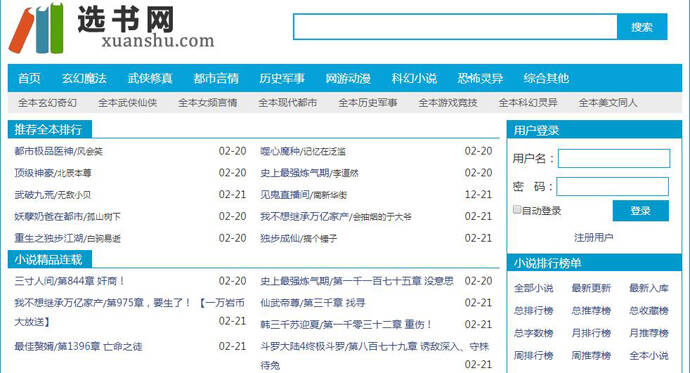Go to 恐怖灵异 category
This screenshot has height=373, width=690.
[480, 78]
